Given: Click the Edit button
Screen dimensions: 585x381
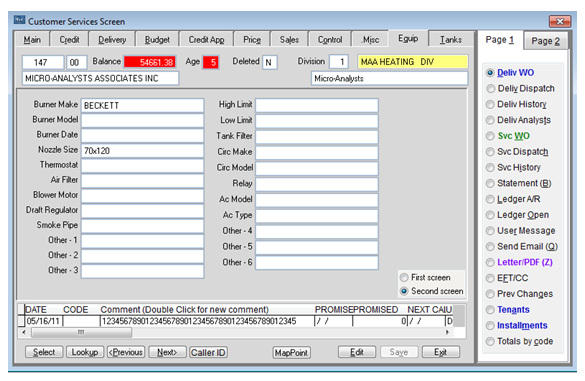Looking at the screenshot, I should coord(357,352).
